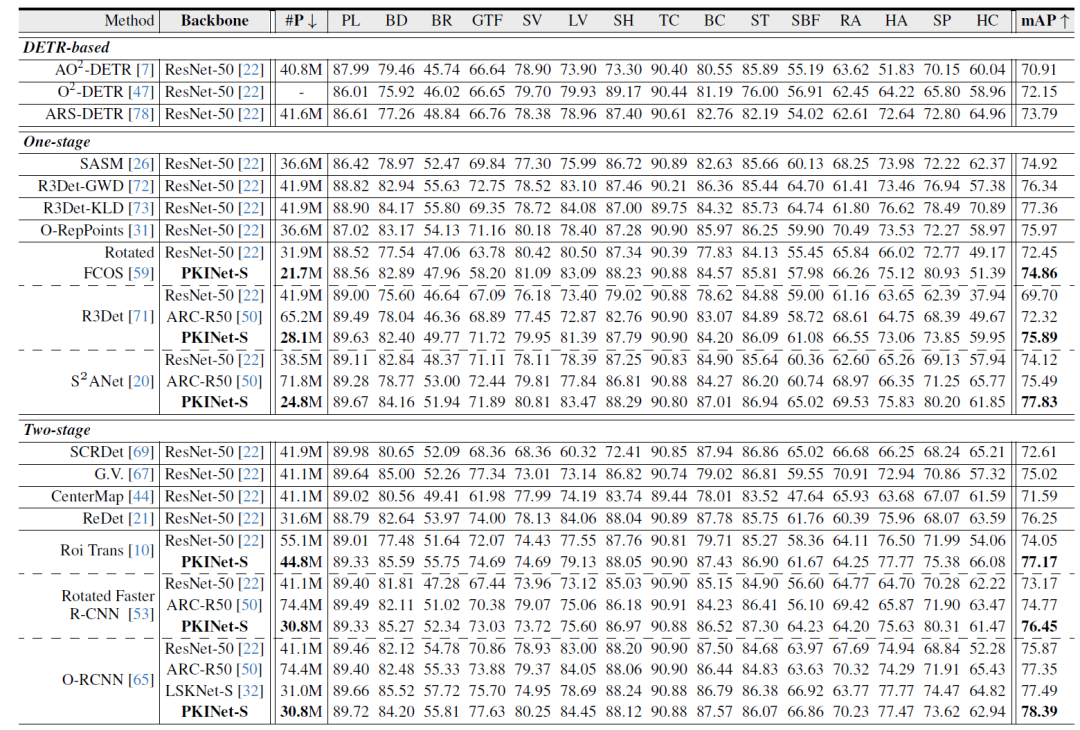
Task: Click the SASM reference [26] link
Action: pos(143,163)
